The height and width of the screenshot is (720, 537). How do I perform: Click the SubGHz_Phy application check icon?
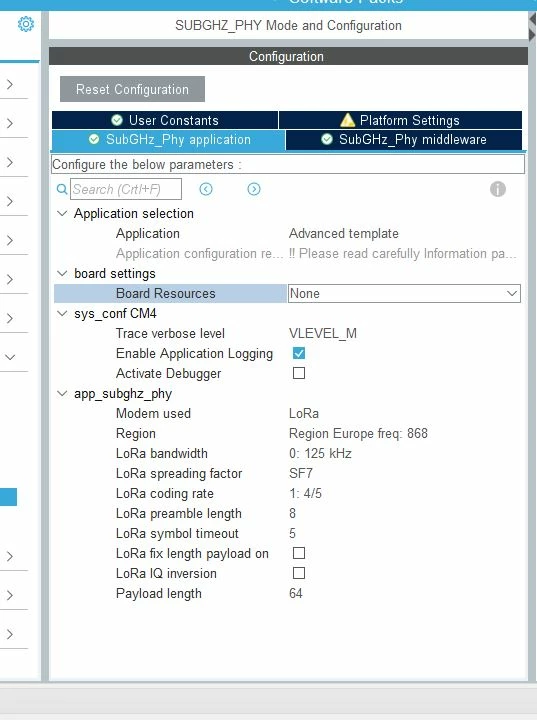94,139
